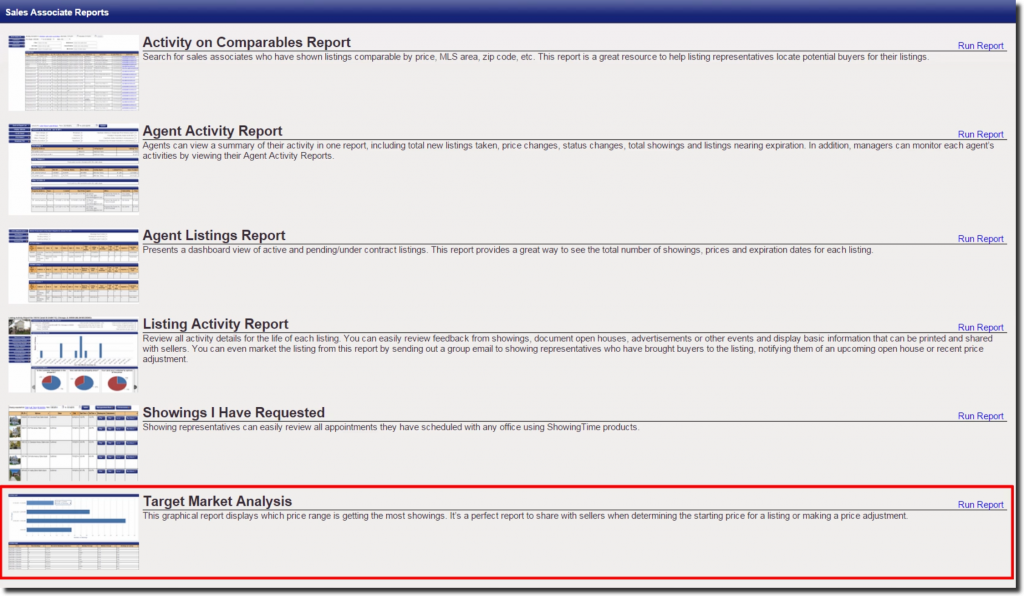Image resolution: width=1024 pixels, height=596 pixels.
Task: Run the Agent Activity Report
Action: tap(981, 134)
